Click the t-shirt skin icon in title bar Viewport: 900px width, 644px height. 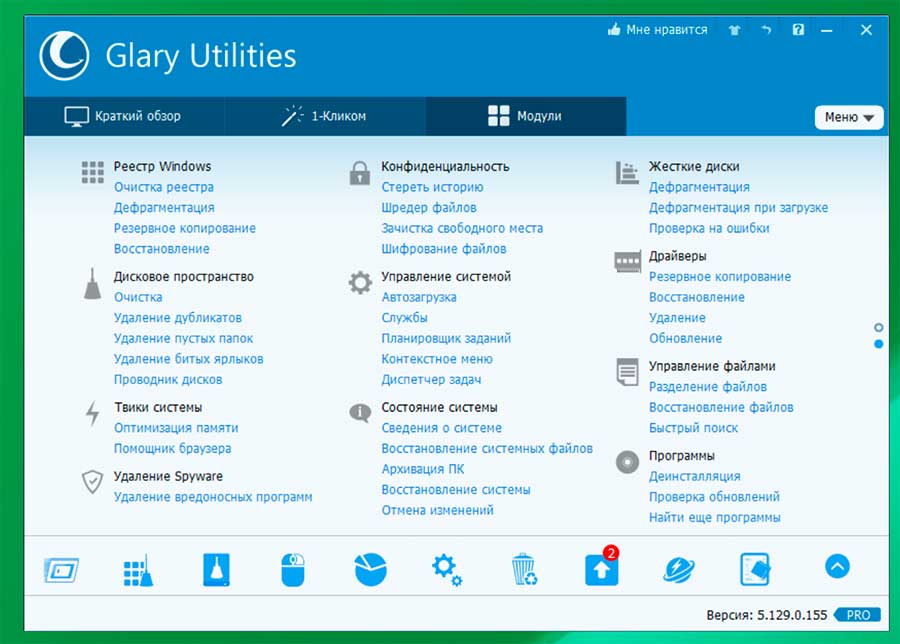click(735, 30)
